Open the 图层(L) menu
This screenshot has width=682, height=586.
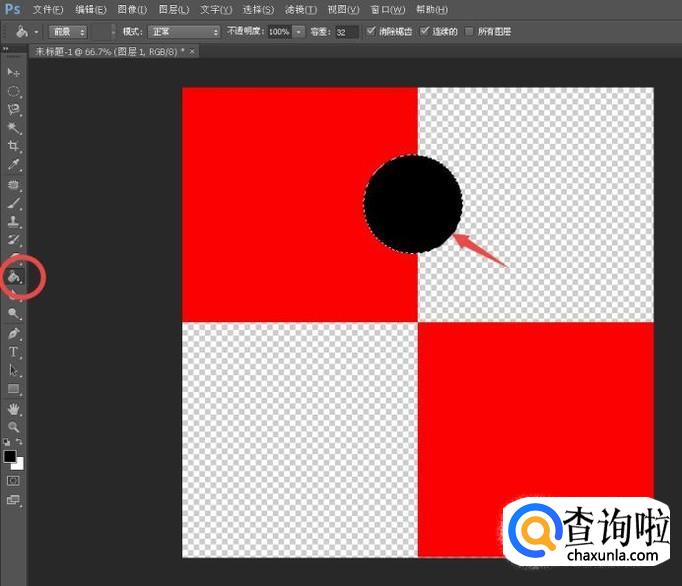tap(173, 9)
